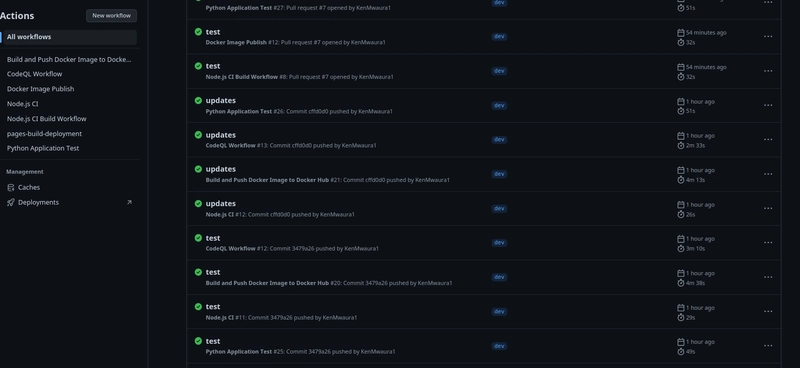
Task: Open Deployments external link arrow
Action: (x=129, y=203)
